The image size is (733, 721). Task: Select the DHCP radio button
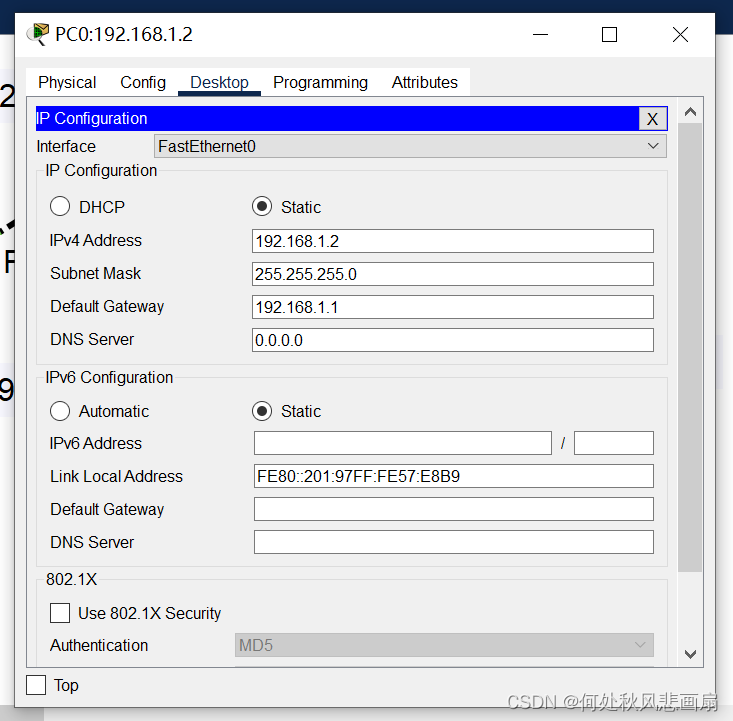point(60,206)
